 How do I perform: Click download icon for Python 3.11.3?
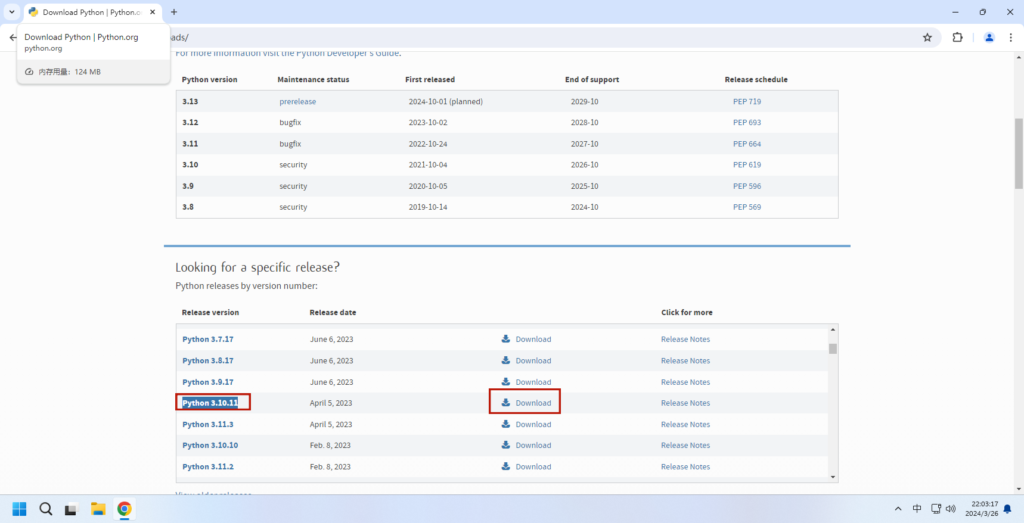[505, 424]
